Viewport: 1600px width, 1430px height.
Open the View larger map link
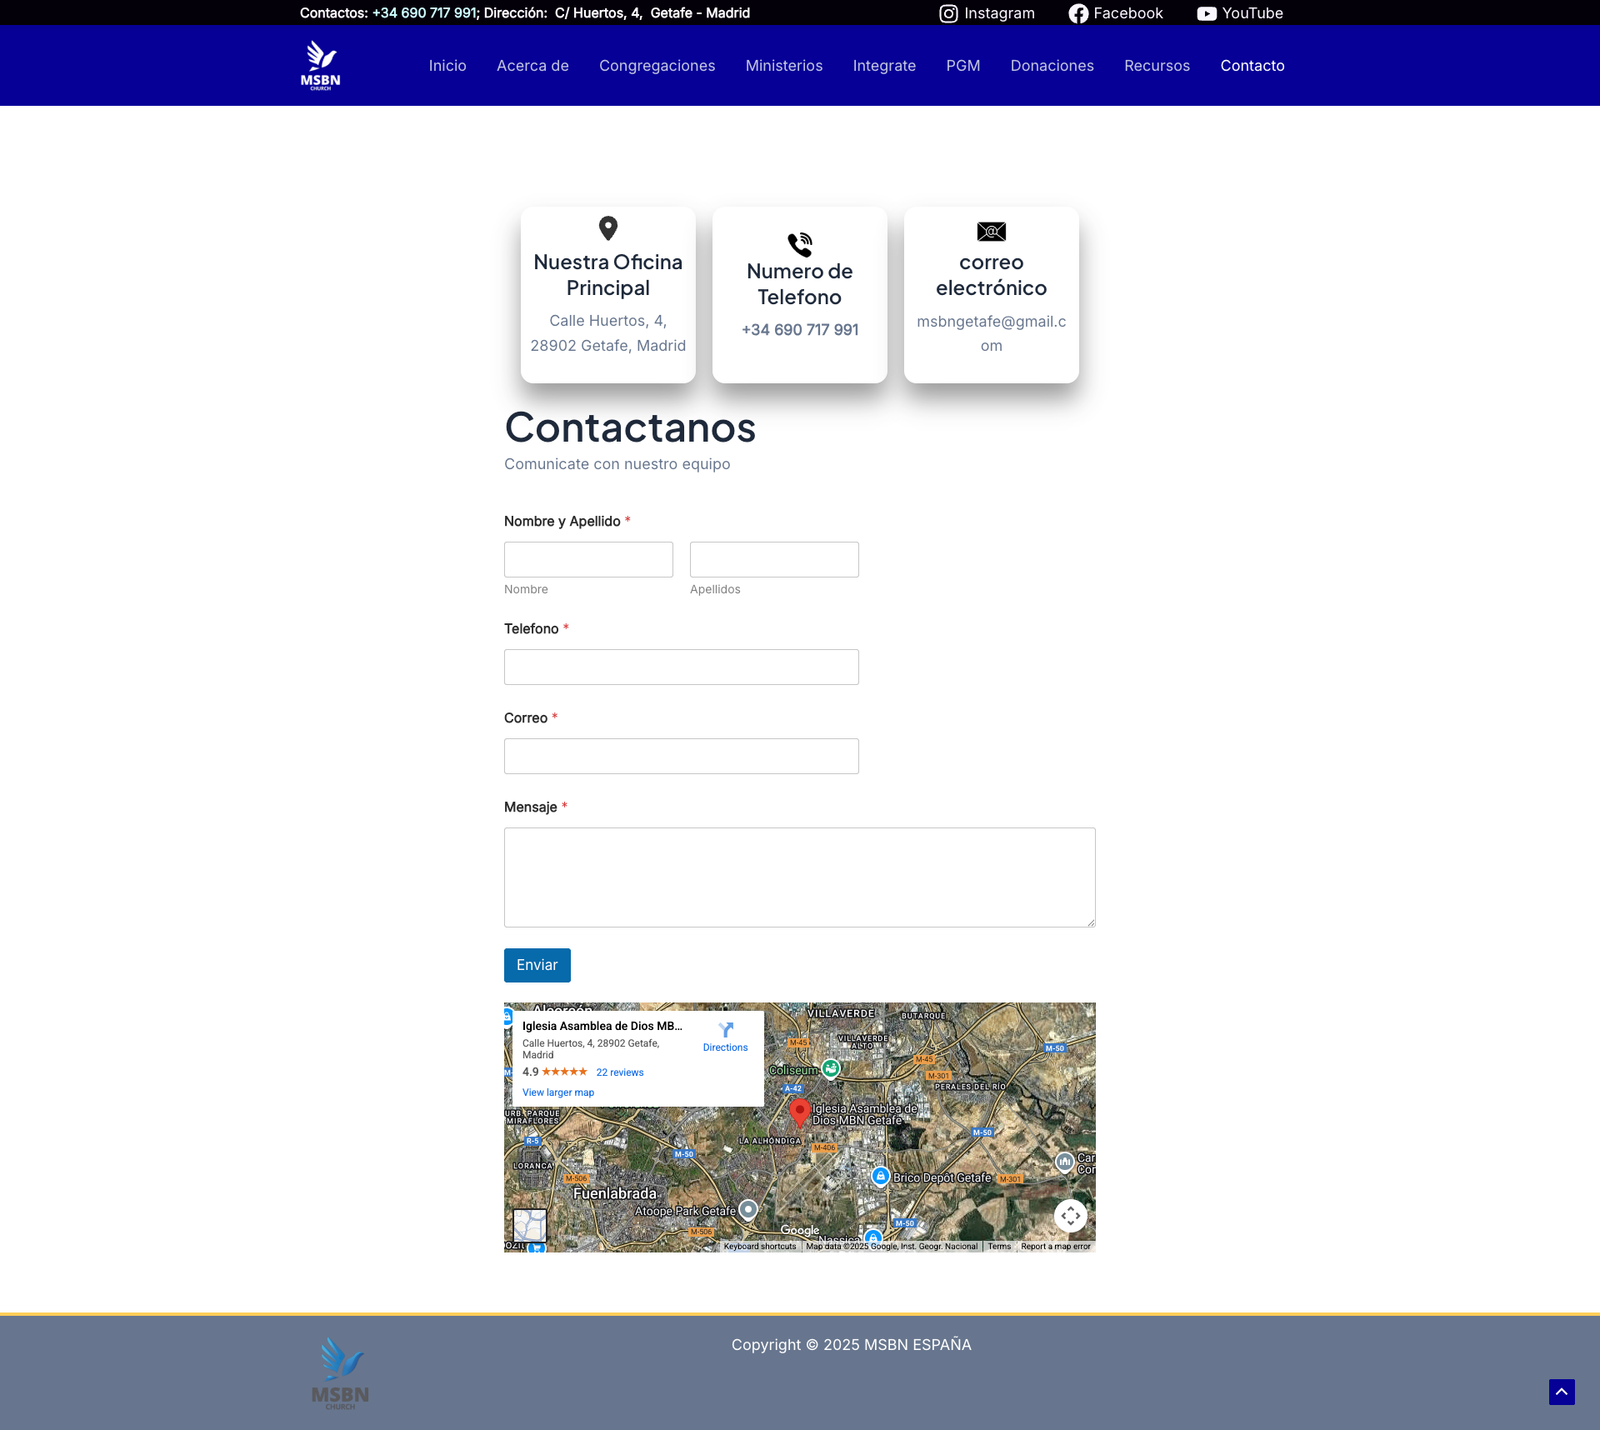[x=558, y=1092]
